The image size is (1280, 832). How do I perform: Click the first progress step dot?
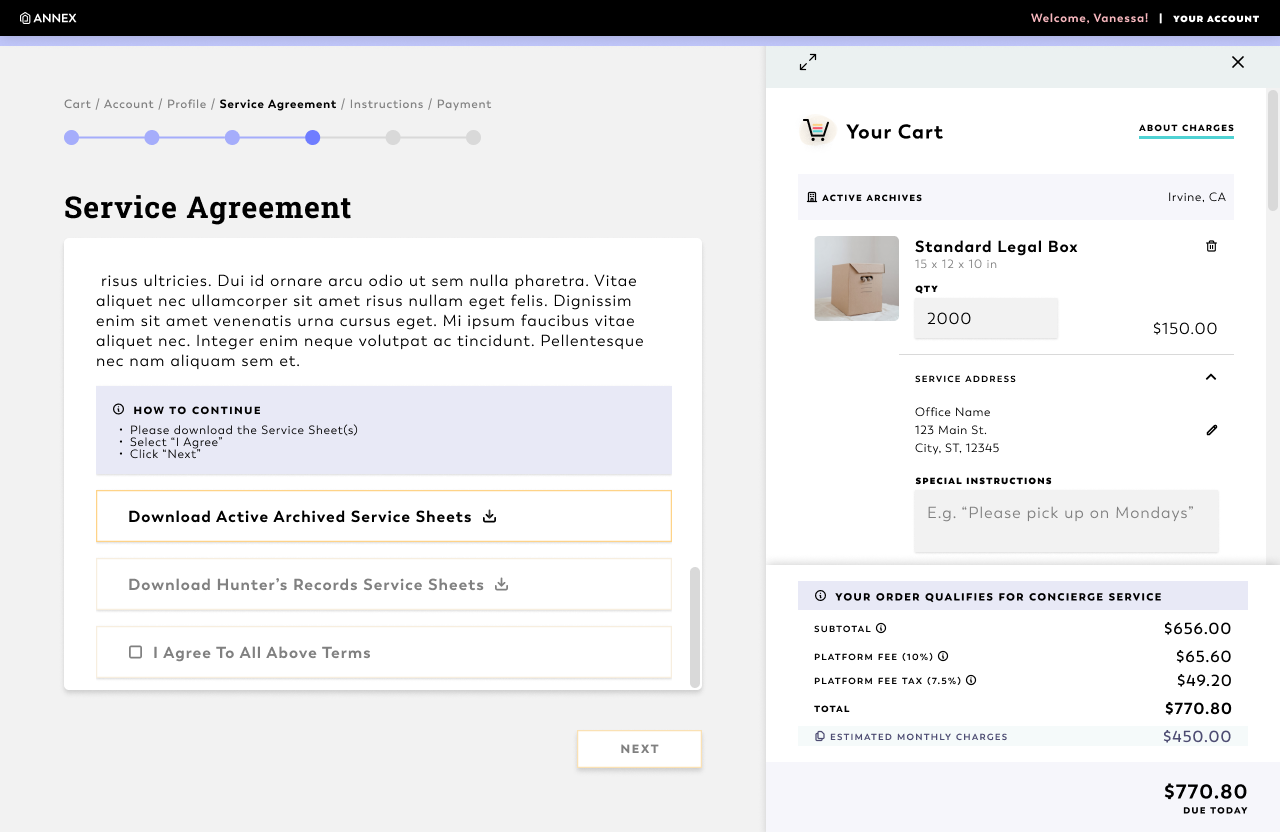click(72, 138)
